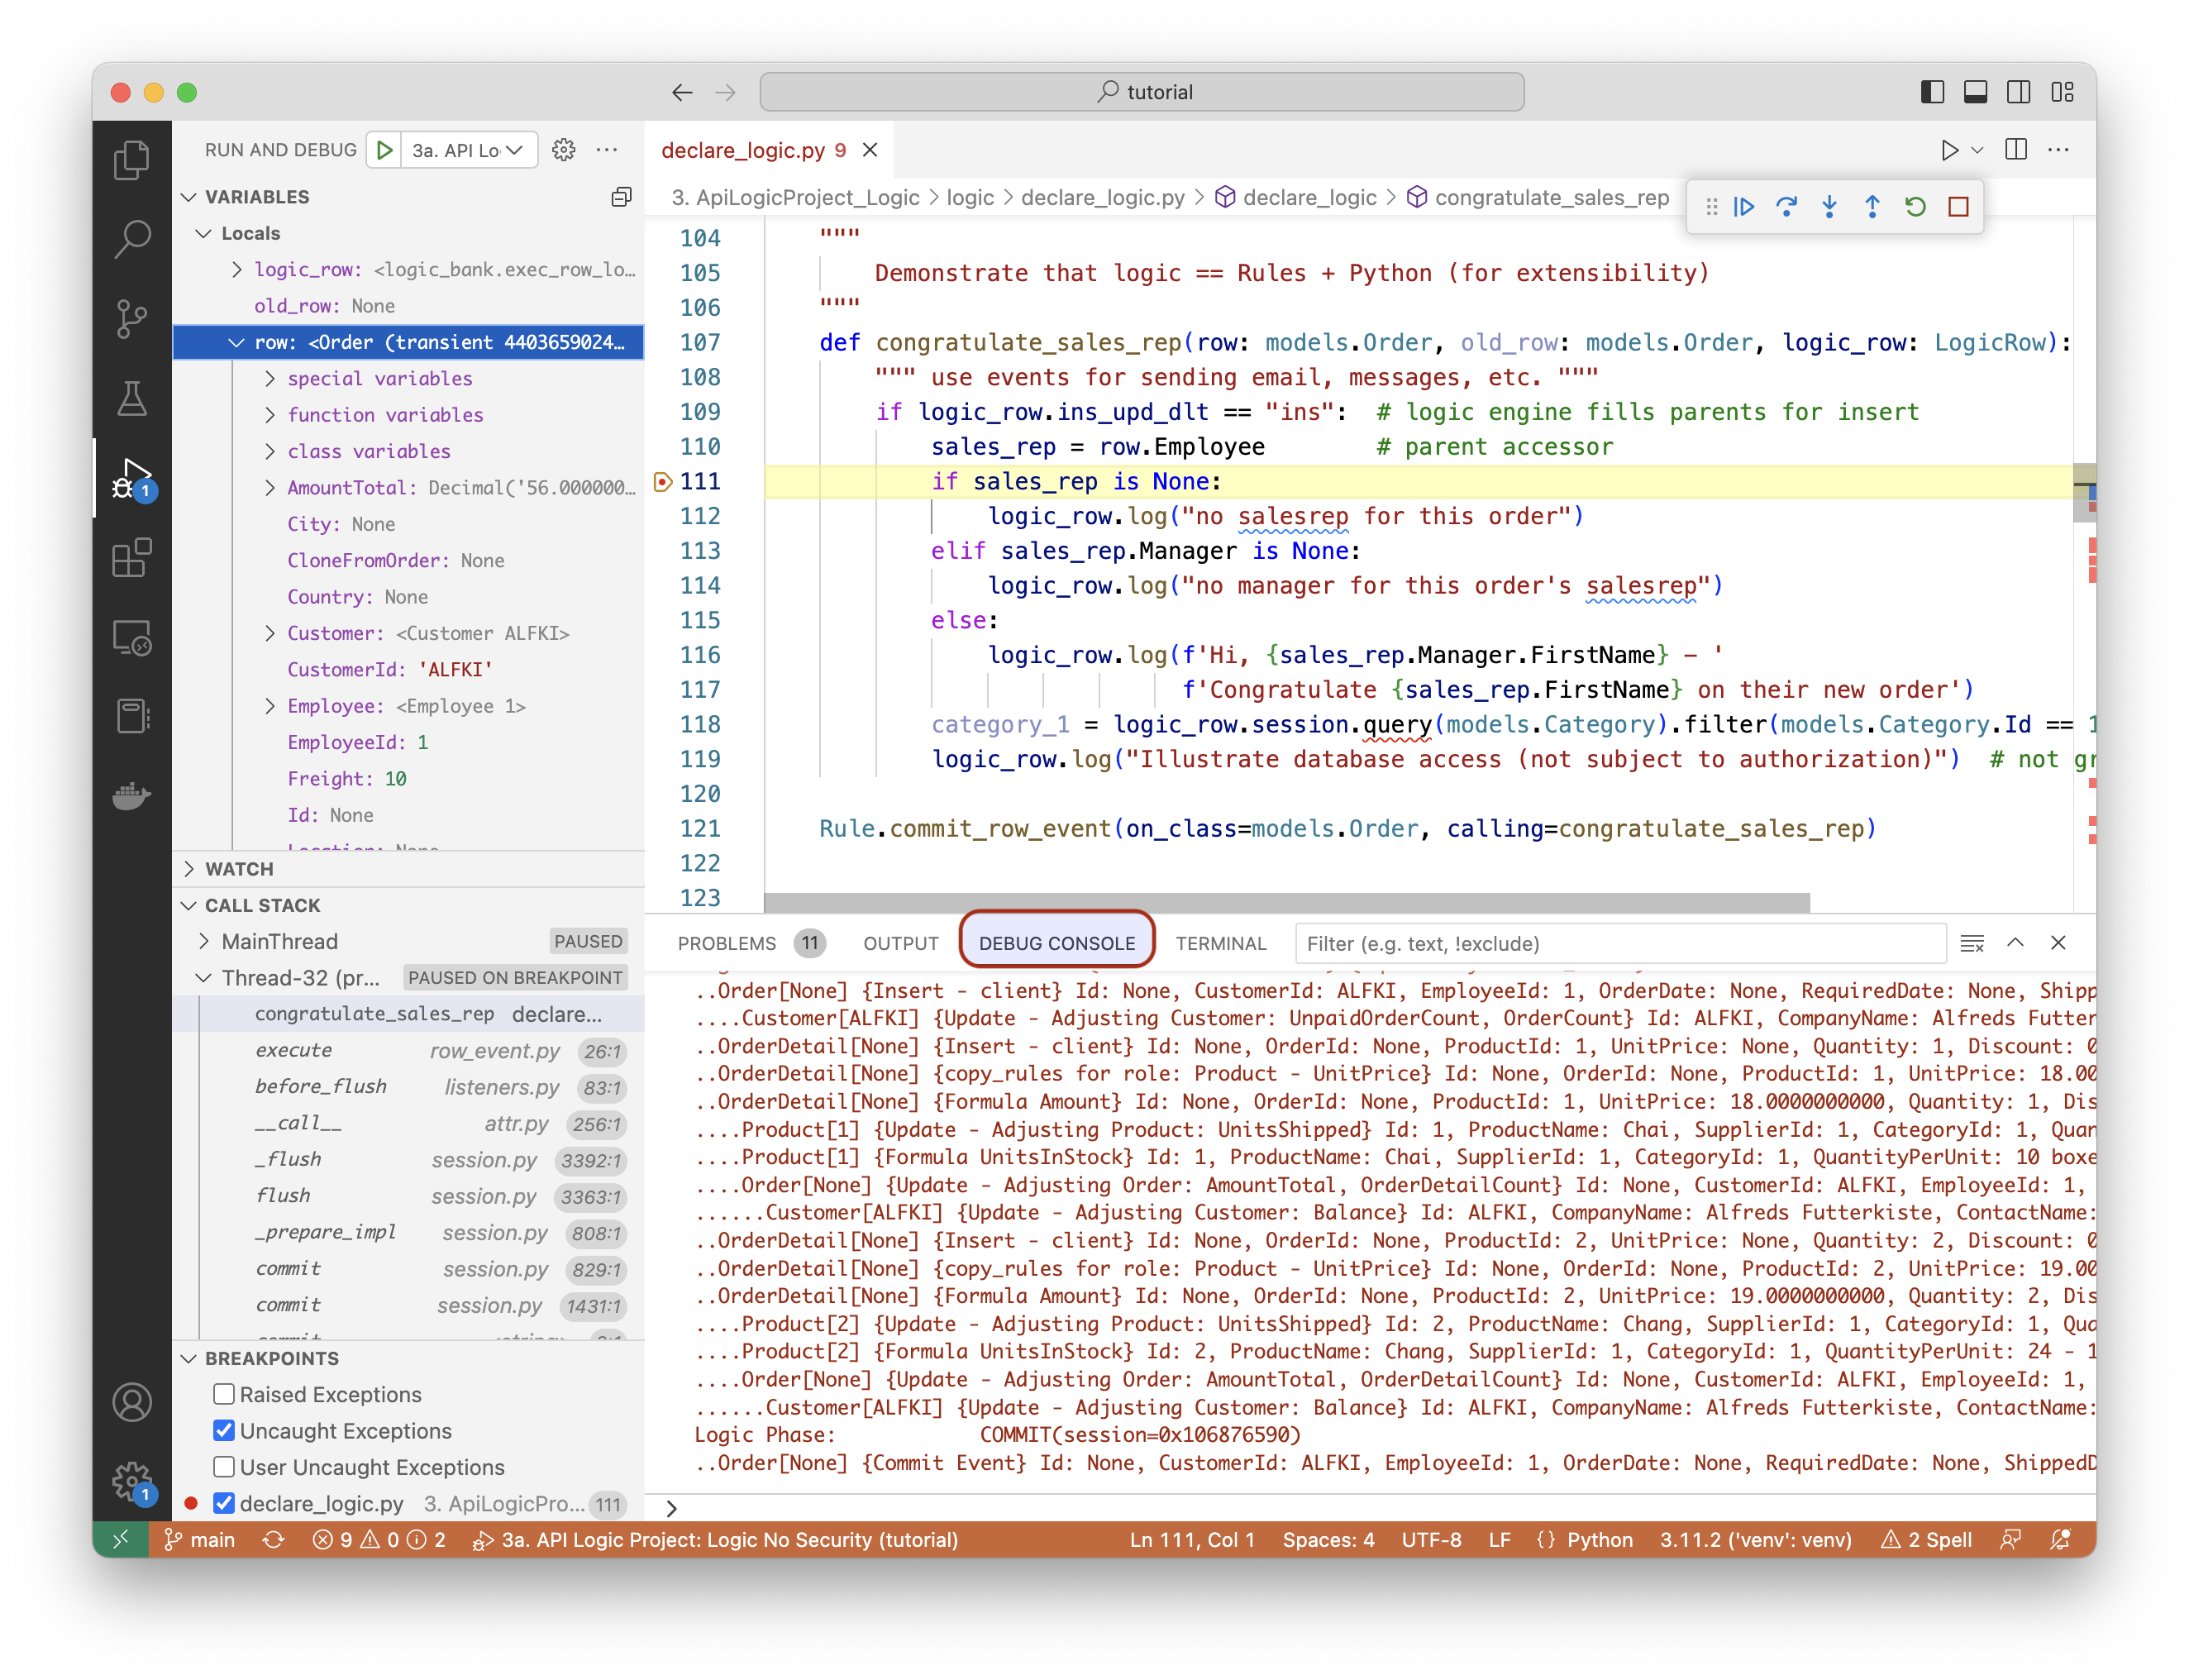Enable the Raised Exceptions breakpoint
2189x1680 pixels.
(x=224, y=1394)
